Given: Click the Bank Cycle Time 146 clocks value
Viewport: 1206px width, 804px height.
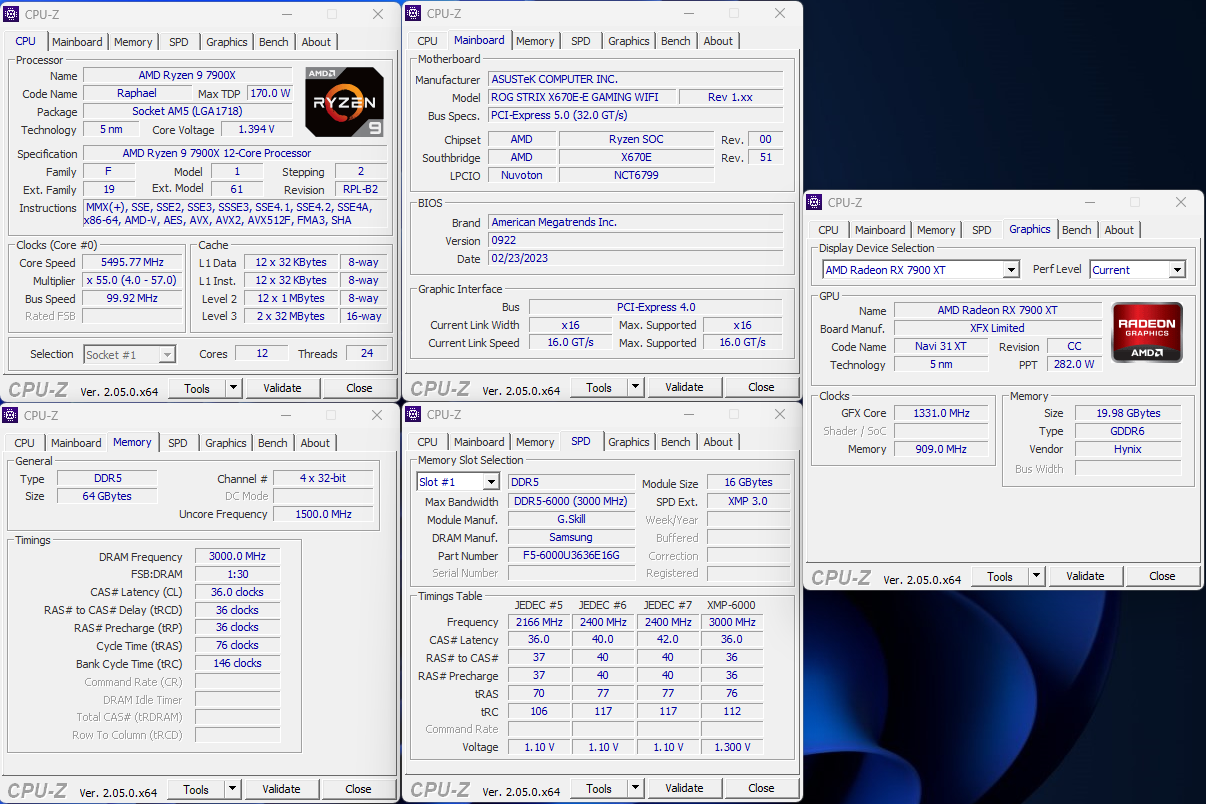Looking at the screenshot, I should click(x=237, y=663).
